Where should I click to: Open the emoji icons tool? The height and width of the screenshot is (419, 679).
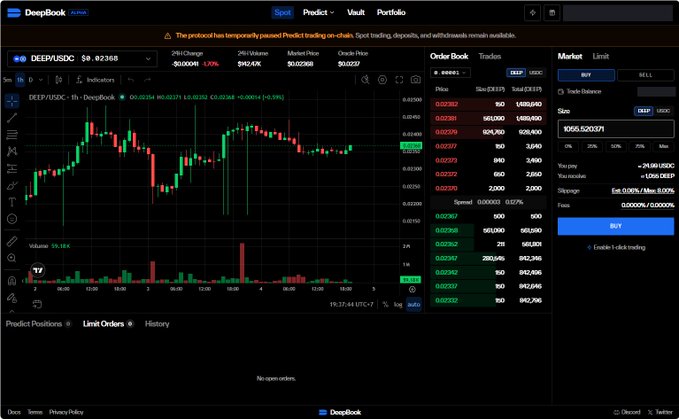pyautogui.click(x=12, y=219)
